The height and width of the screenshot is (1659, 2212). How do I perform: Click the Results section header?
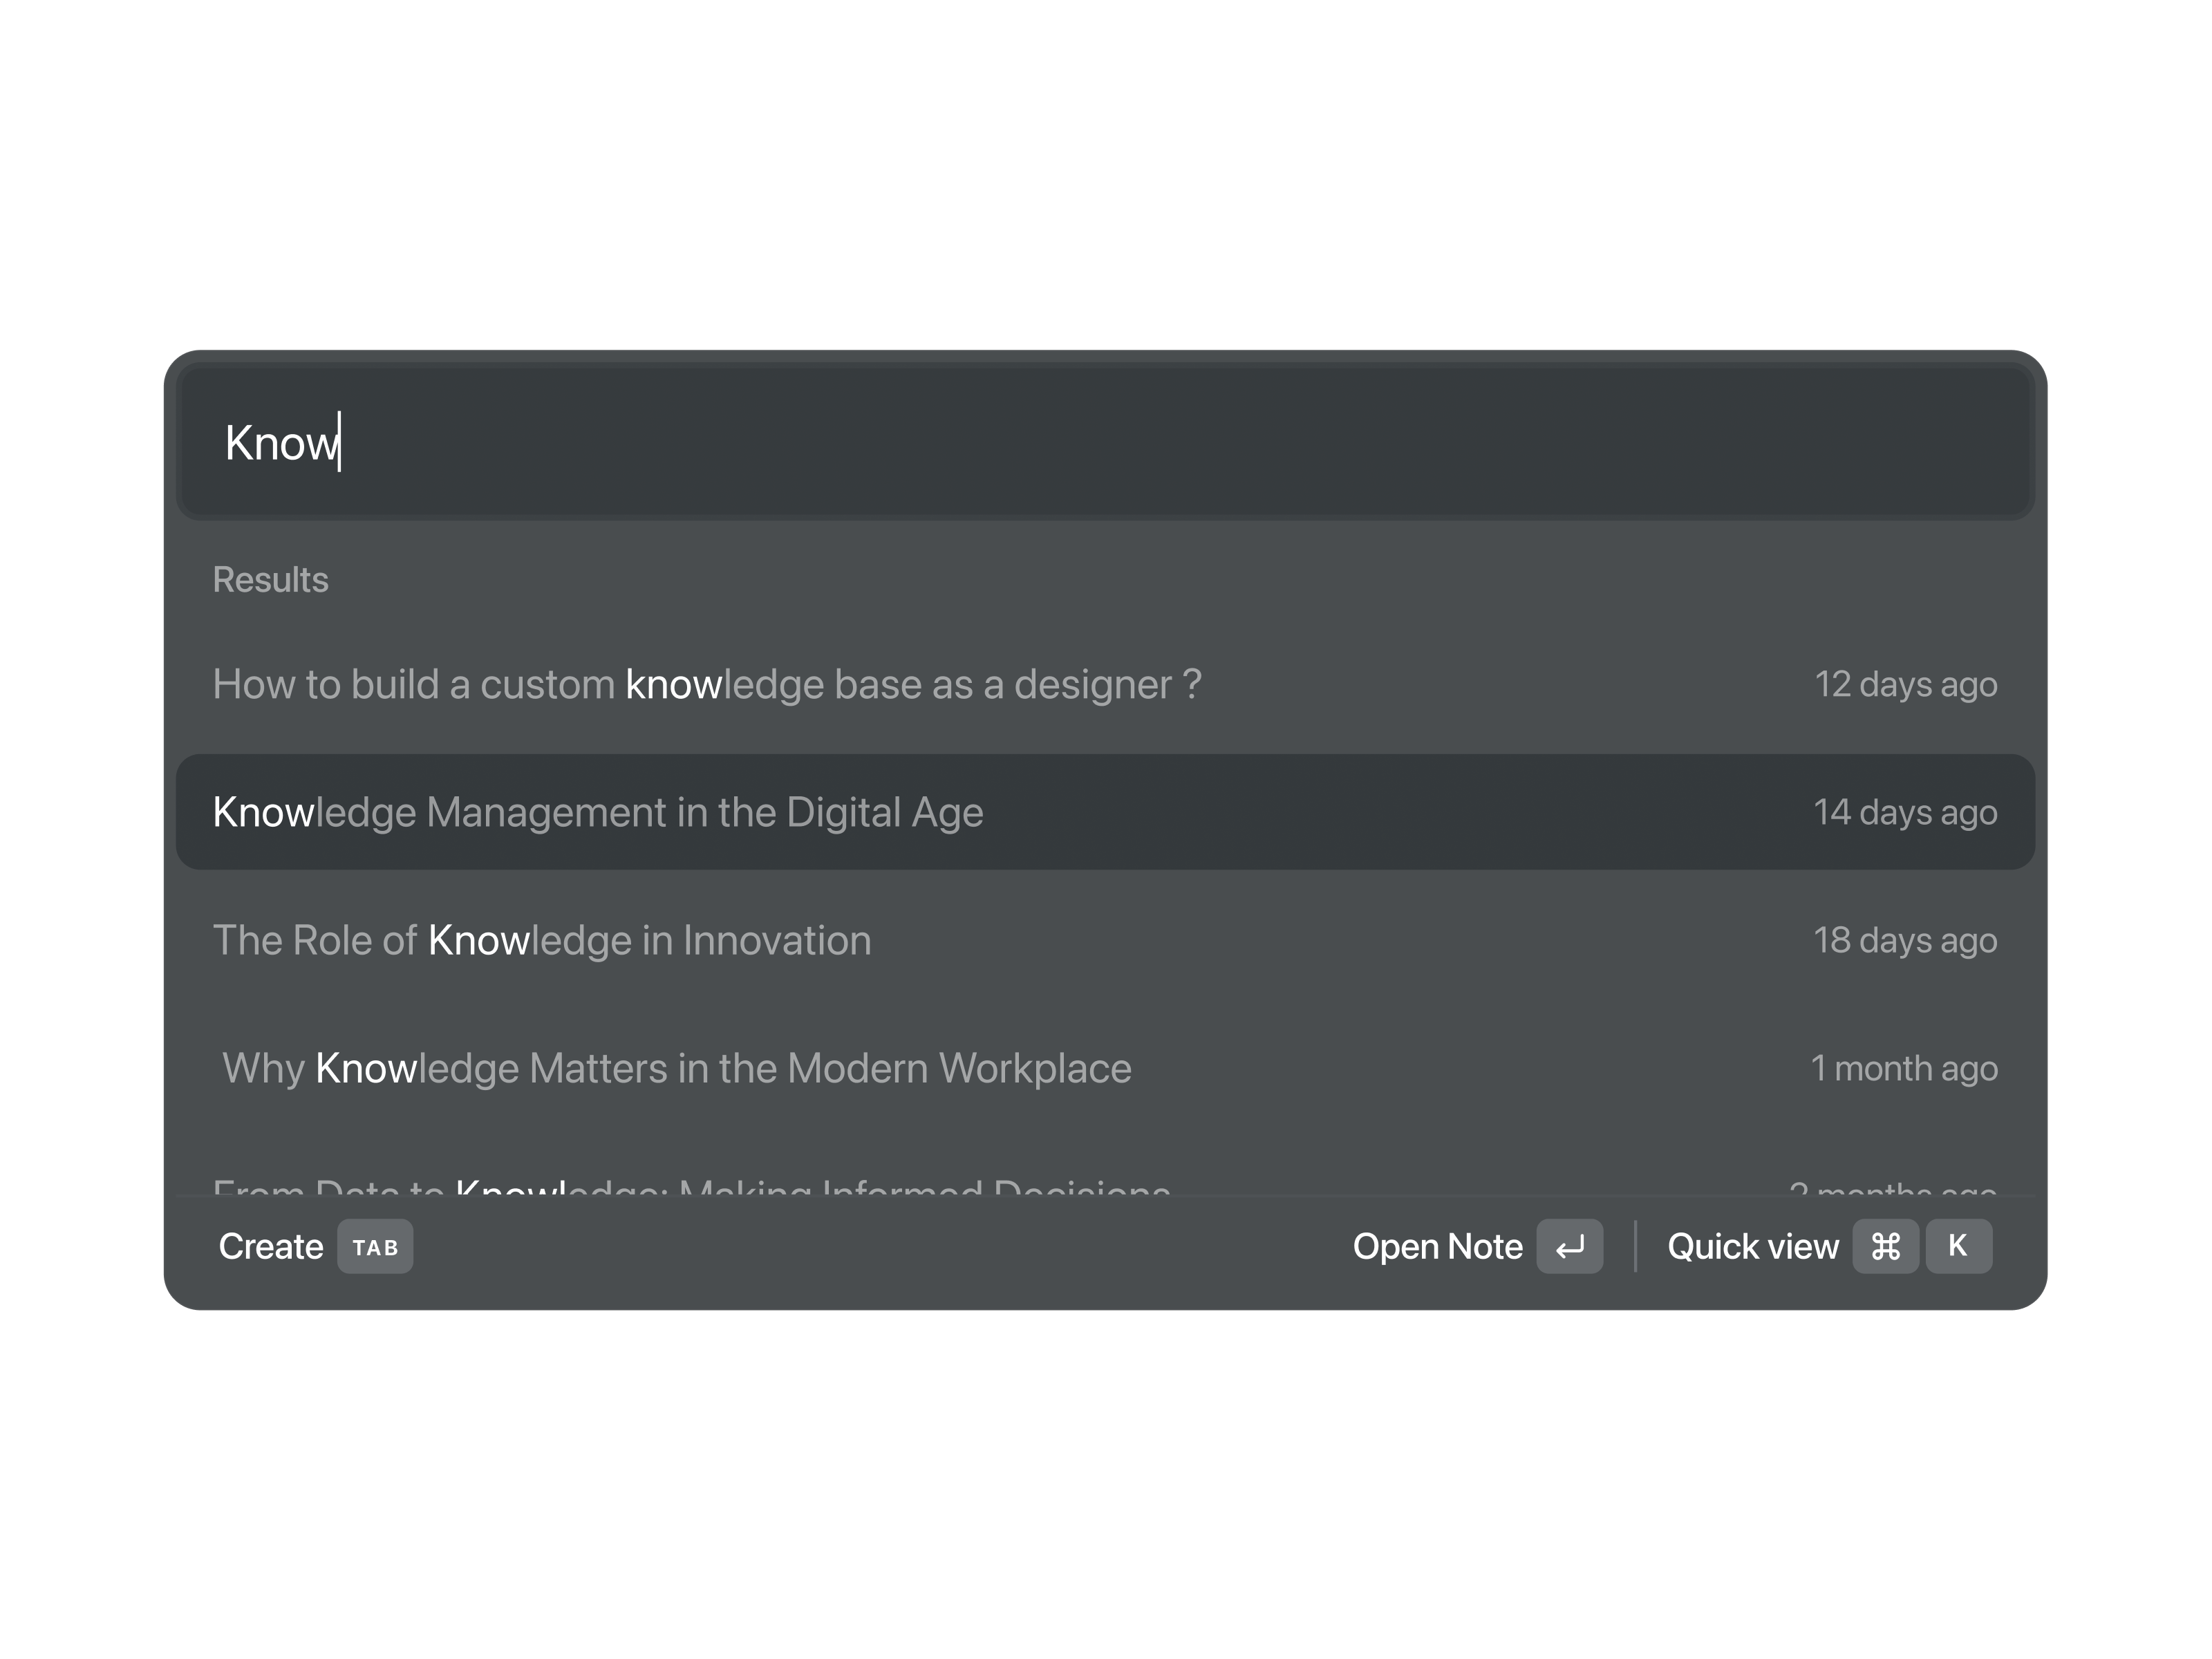tap(271, 580)
